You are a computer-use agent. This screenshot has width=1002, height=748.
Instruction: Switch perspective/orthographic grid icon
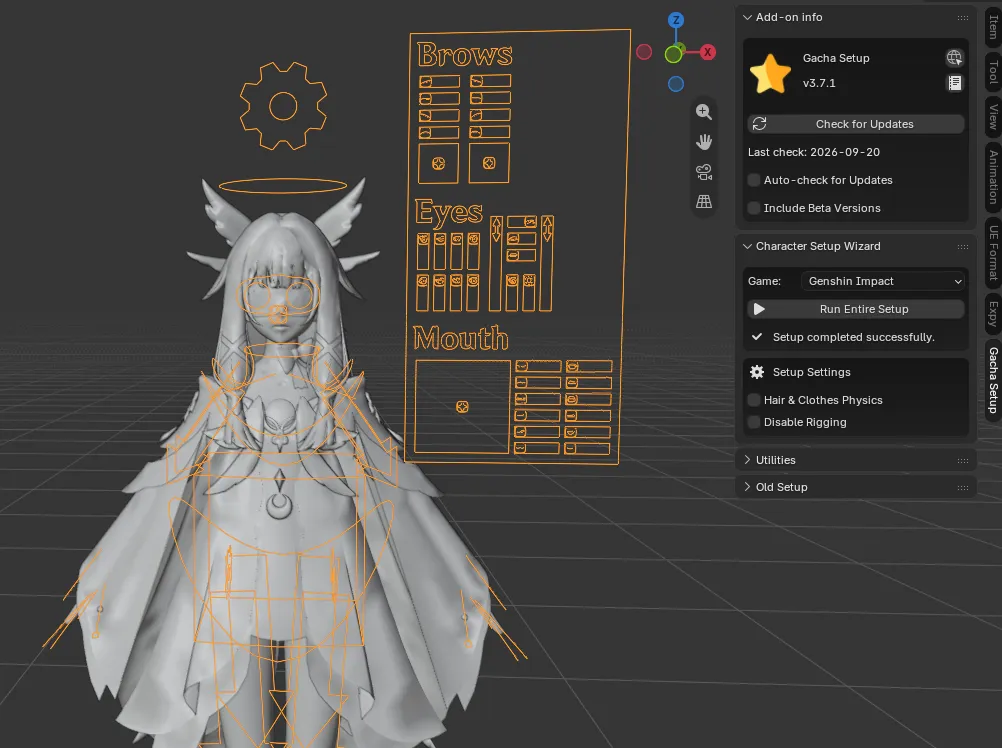[704, 202]
